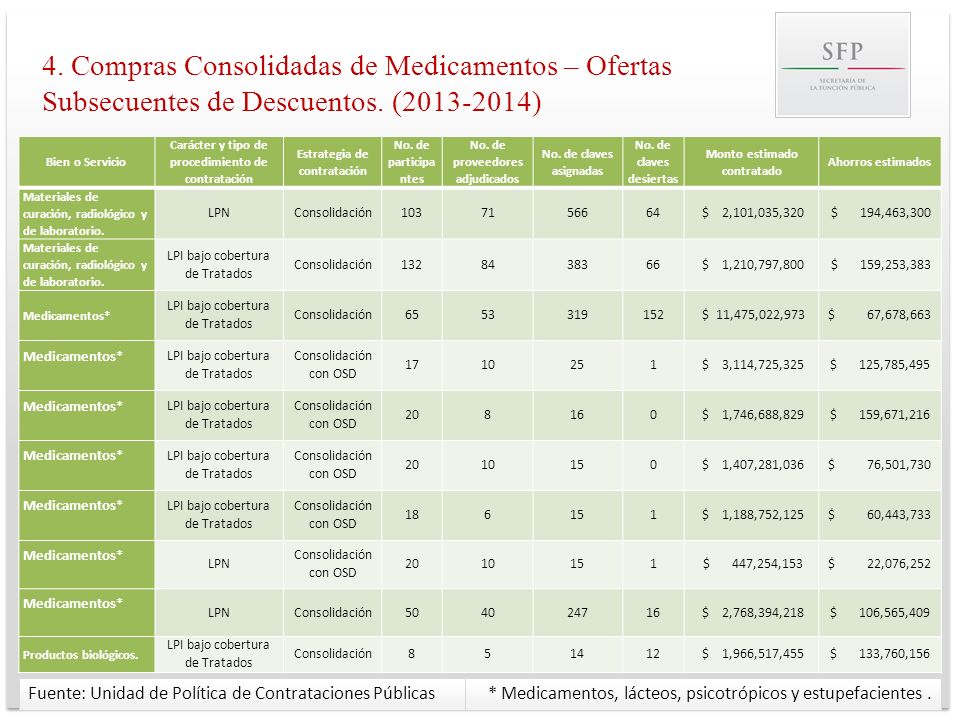960x720 pixels.
Task: Click the savings value 106,565,409
Action: [894, 613]
